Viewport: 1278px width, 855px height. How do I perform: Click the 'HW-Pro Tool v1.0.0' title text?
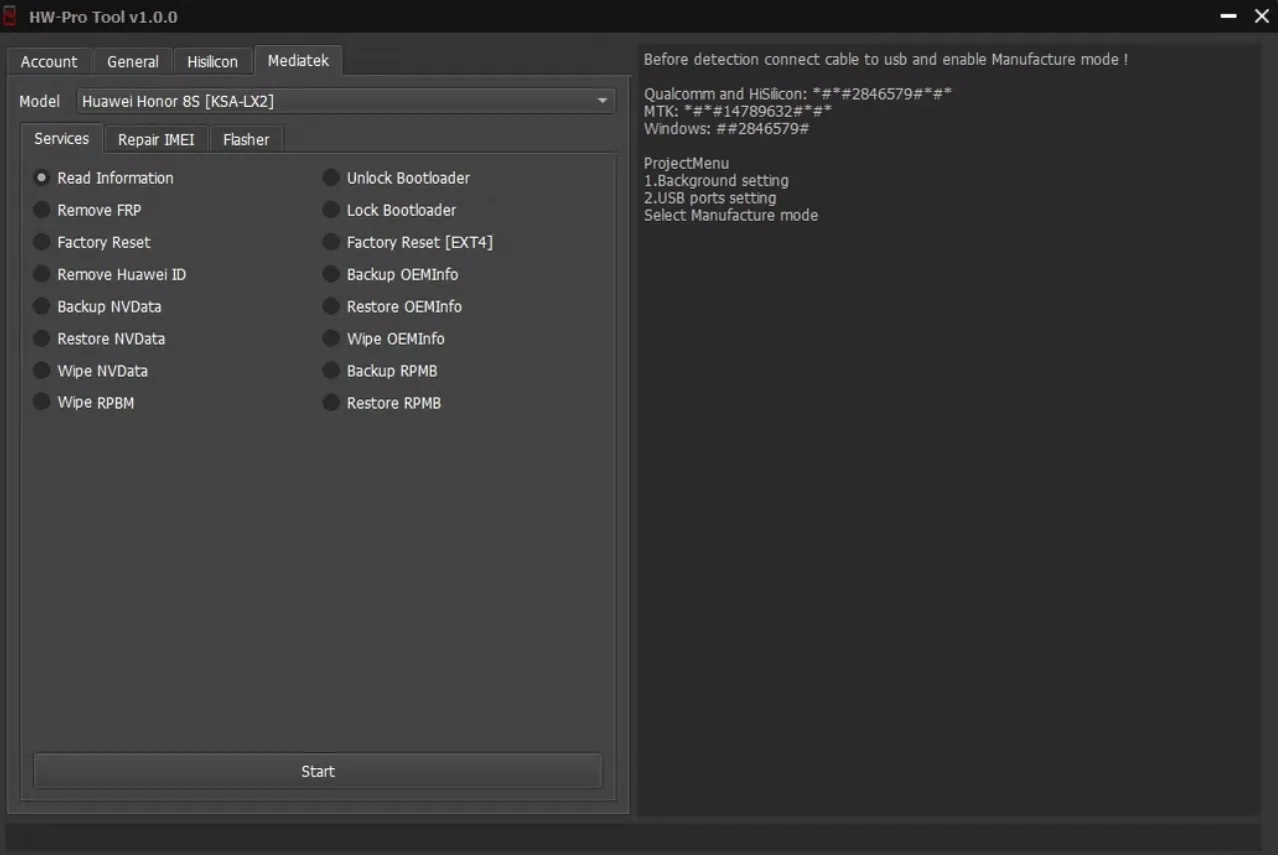(x=103, y=17)
